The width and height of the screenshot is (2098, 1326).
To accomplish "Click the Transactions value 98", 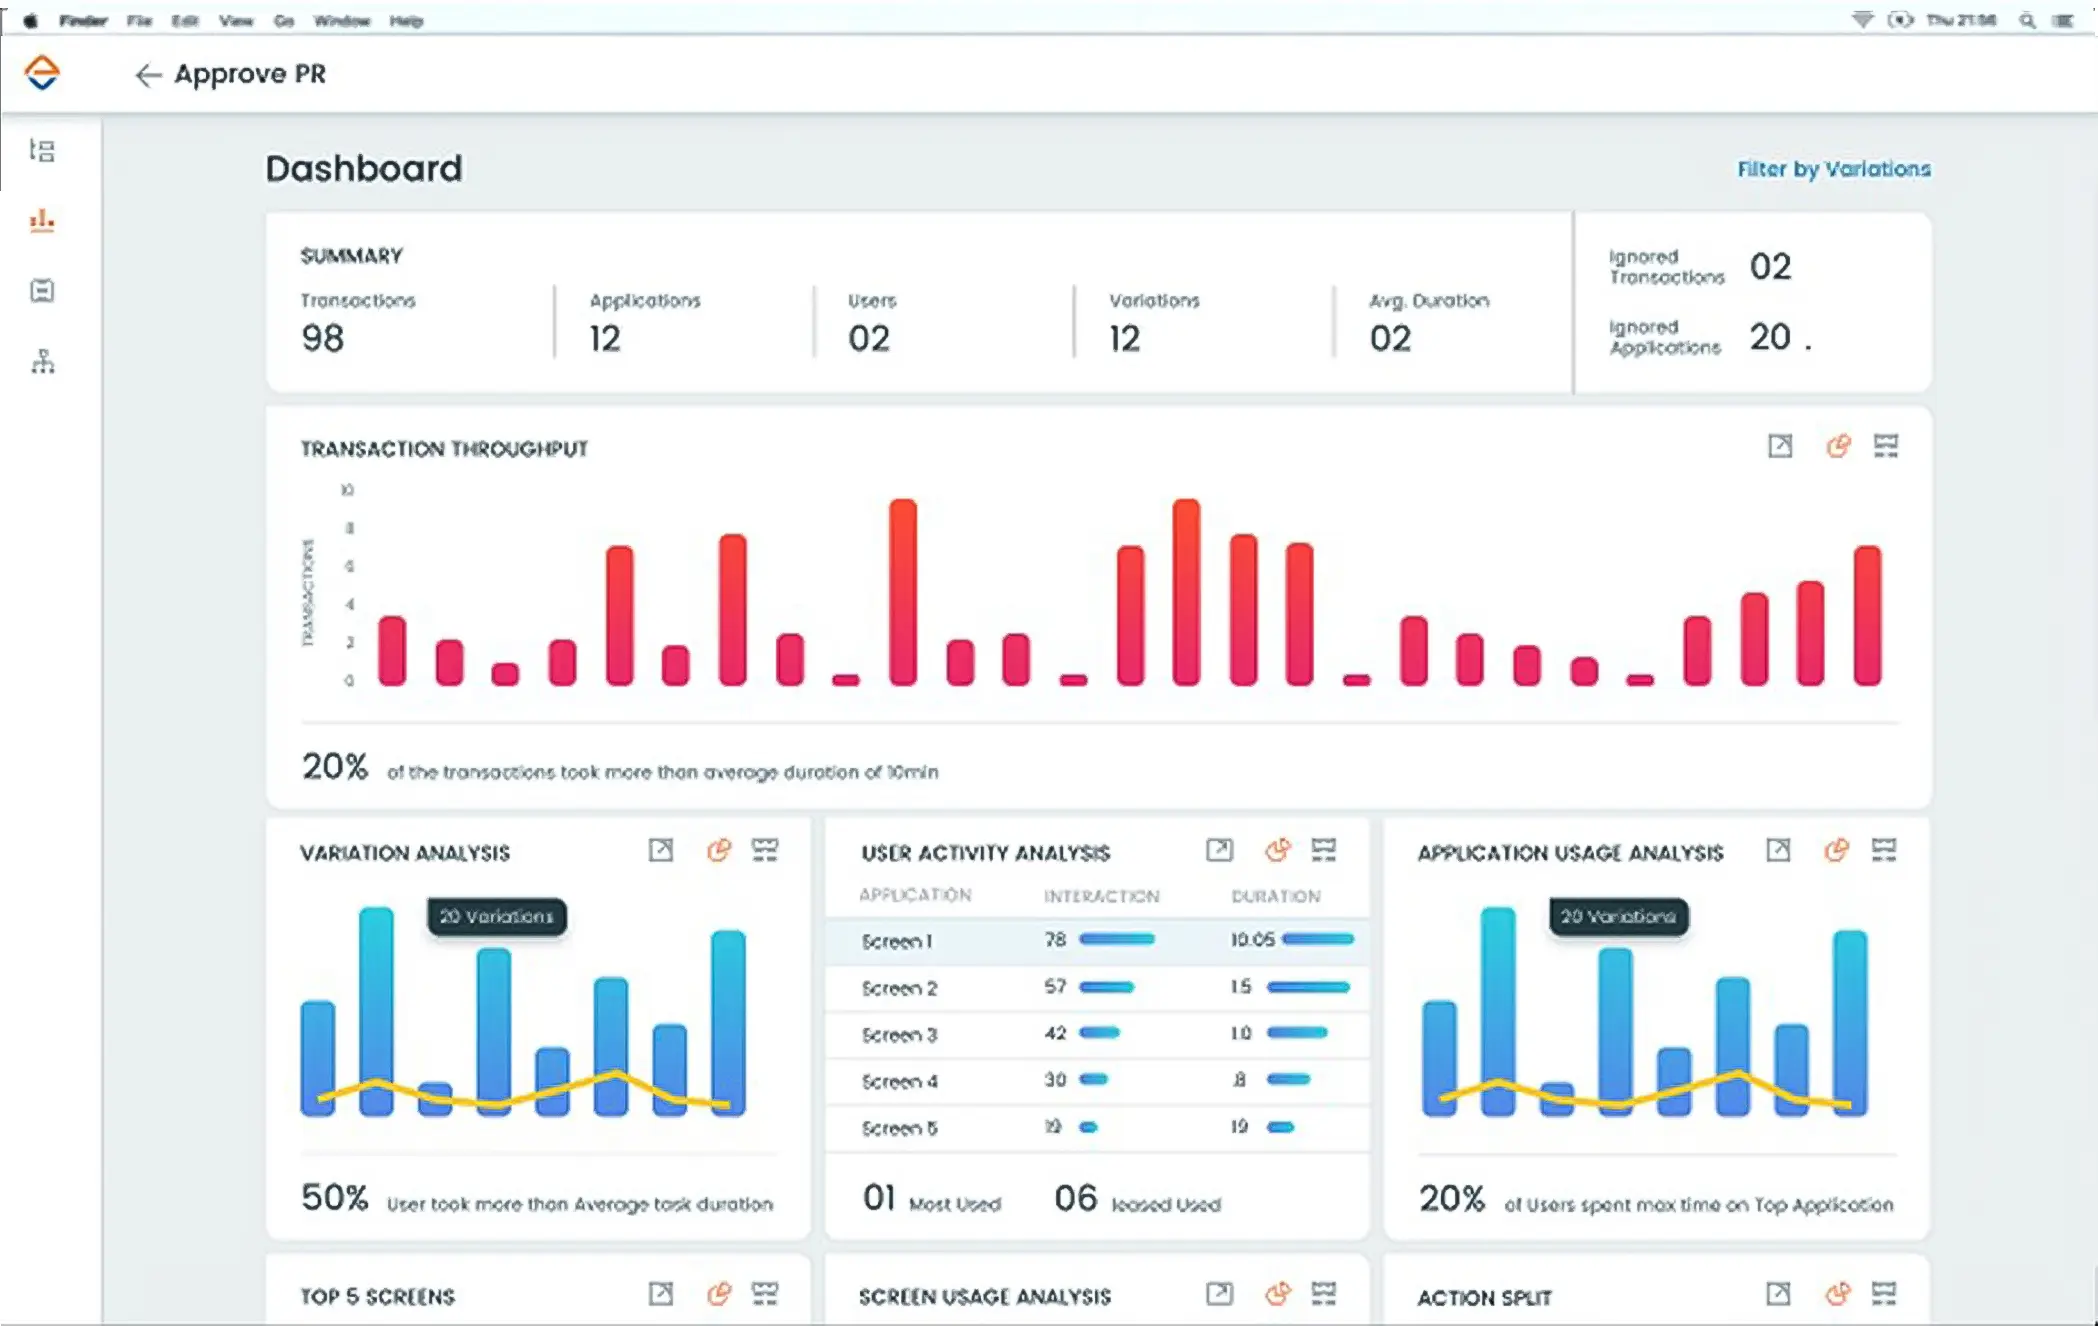I will pos(322,339).
